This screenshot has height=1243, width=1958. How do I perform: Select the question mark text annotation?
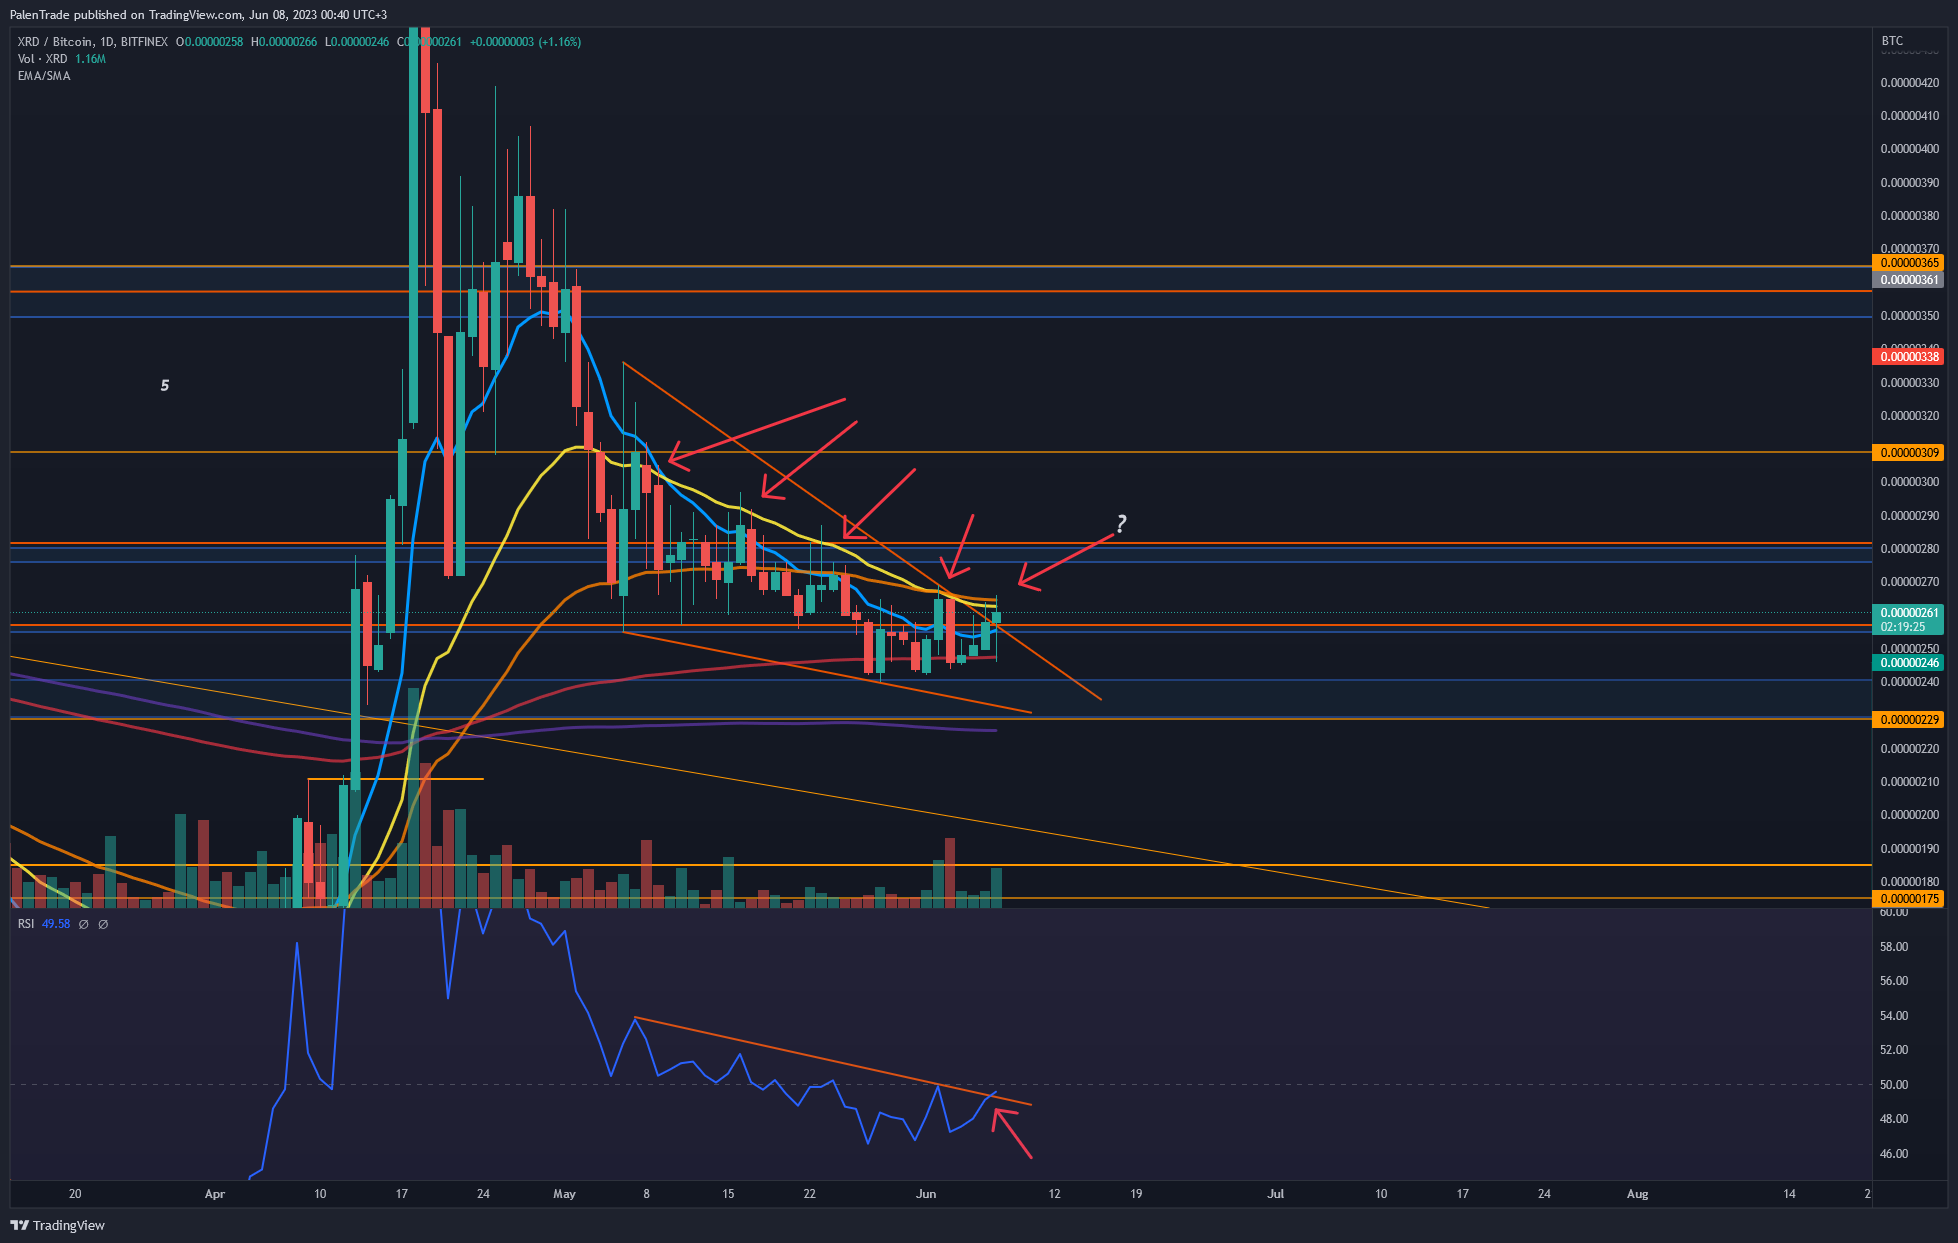click(1121, 523)
